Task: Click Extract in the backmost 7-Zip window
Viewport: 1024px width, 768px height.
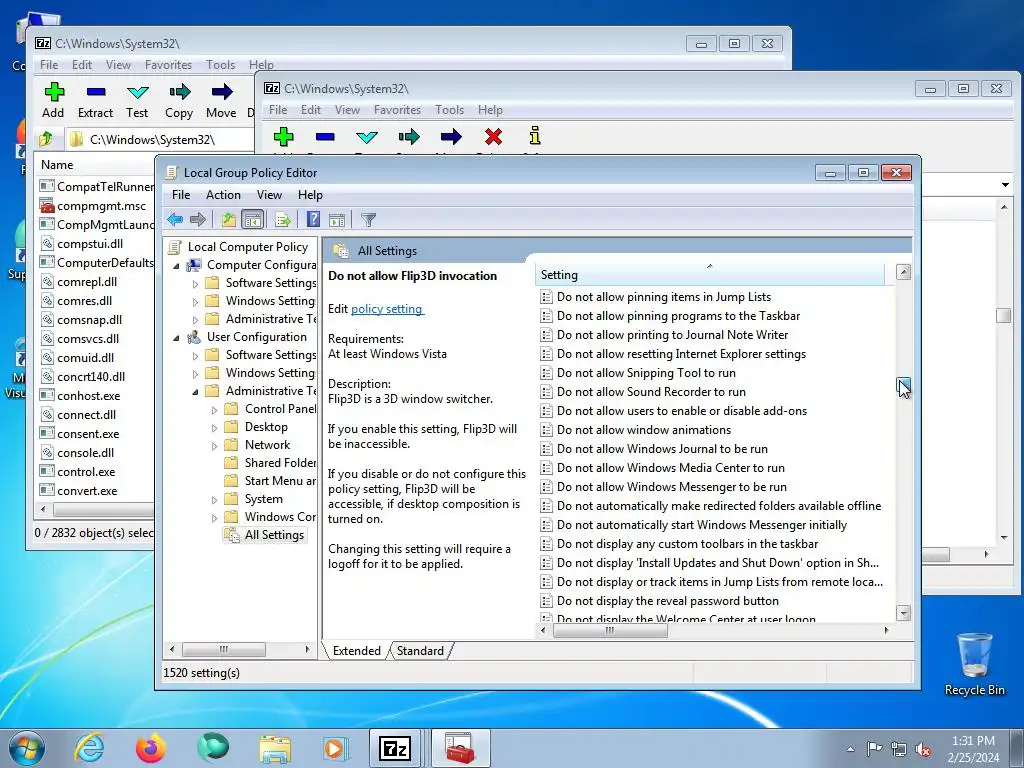Action: pyautogui.click(x=95, y=101)
